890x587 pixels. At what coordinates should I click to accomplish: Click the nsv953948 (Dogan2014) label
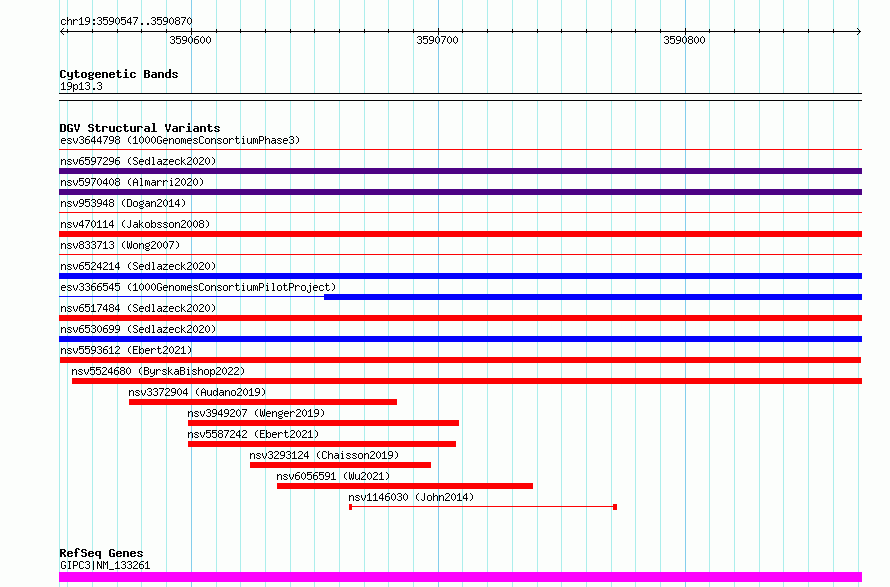coord(123,203)
